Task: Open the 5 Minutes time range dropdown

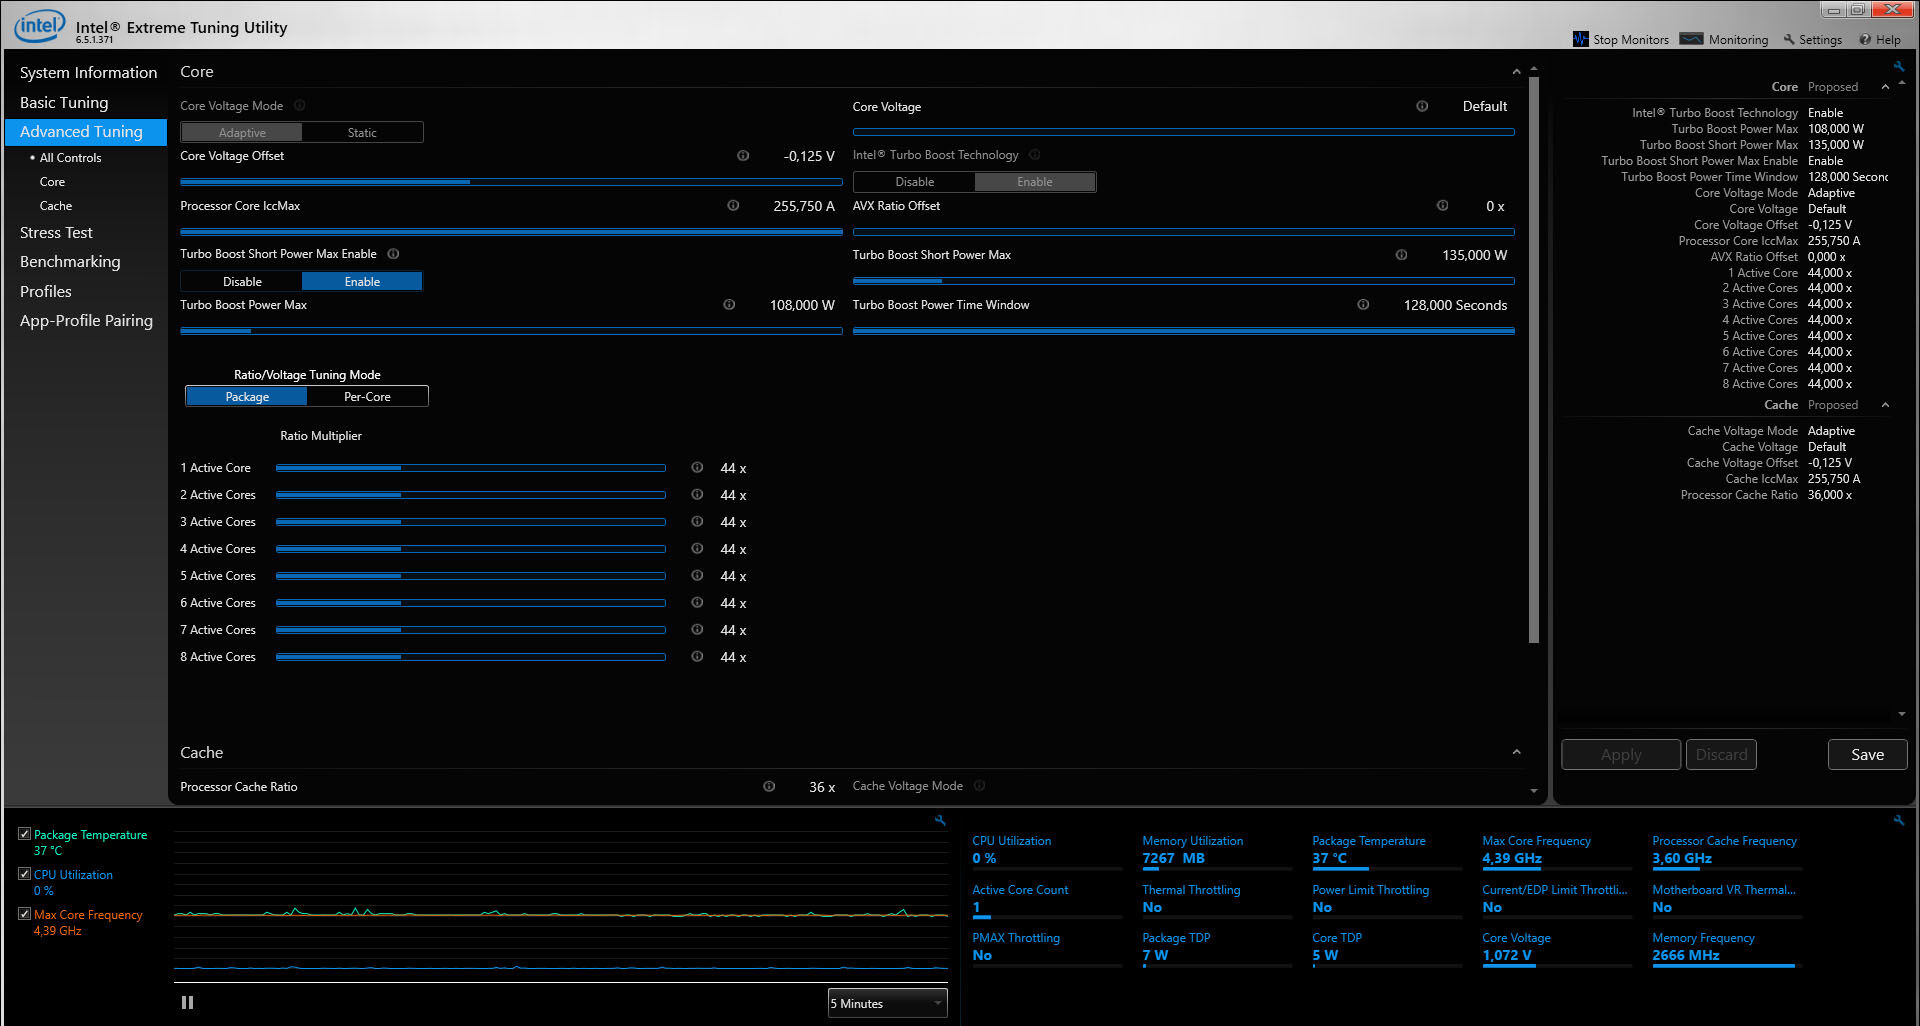Action: click(x=887, y=1003)
